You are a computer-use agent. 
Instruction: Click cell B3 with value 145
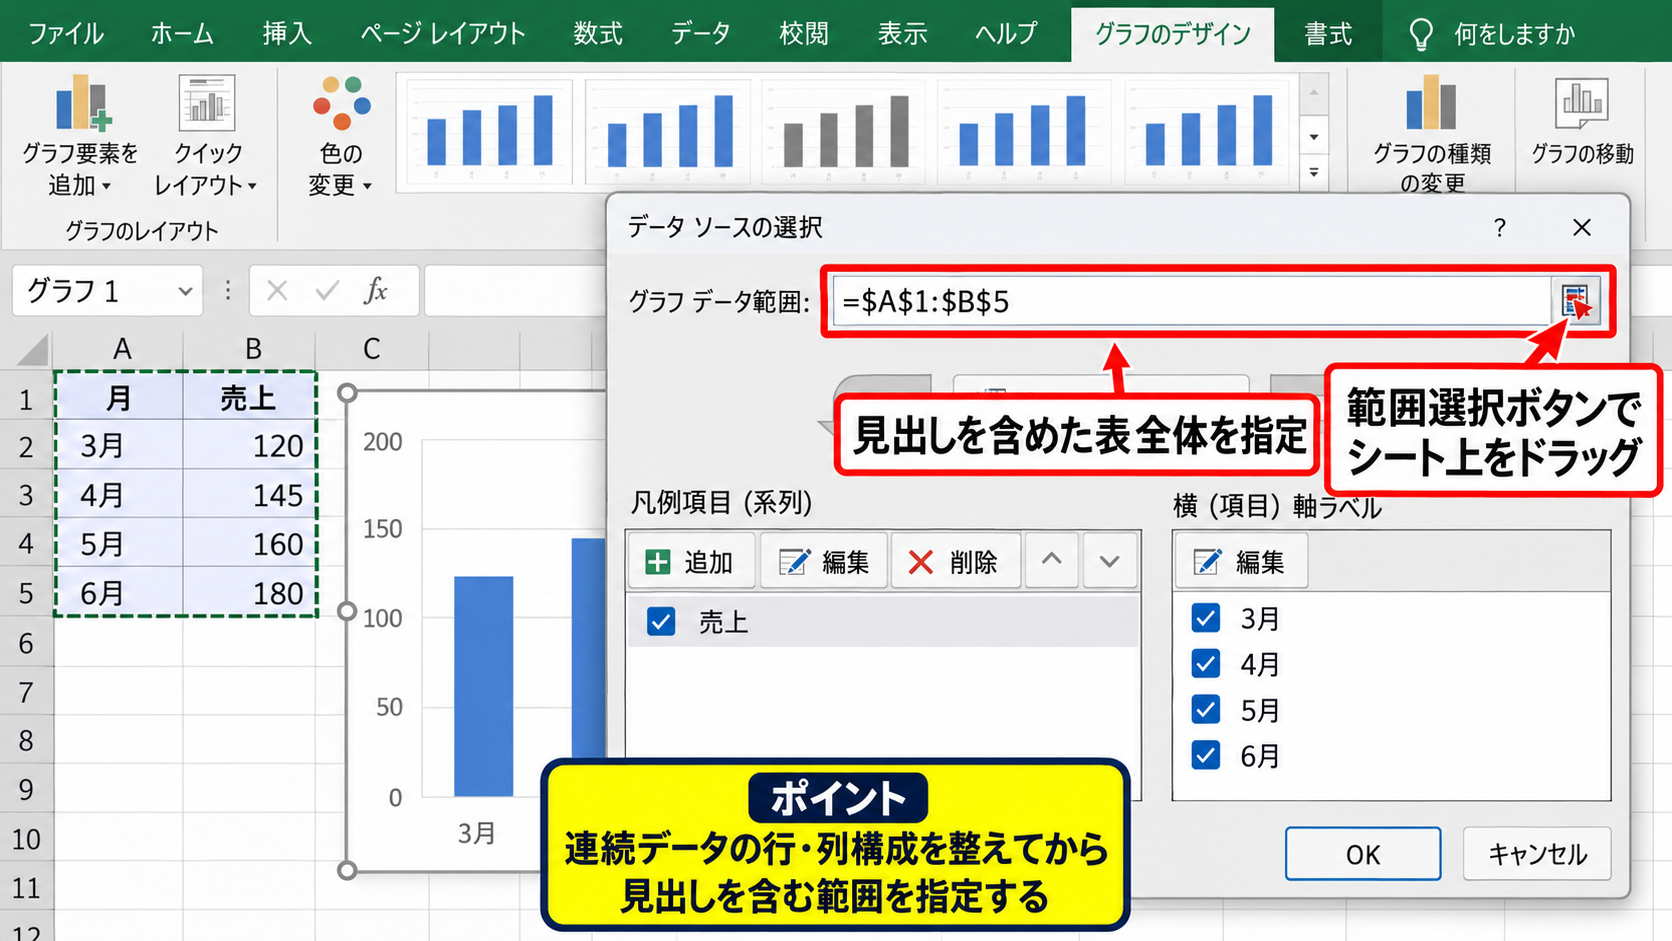[250, 494]
